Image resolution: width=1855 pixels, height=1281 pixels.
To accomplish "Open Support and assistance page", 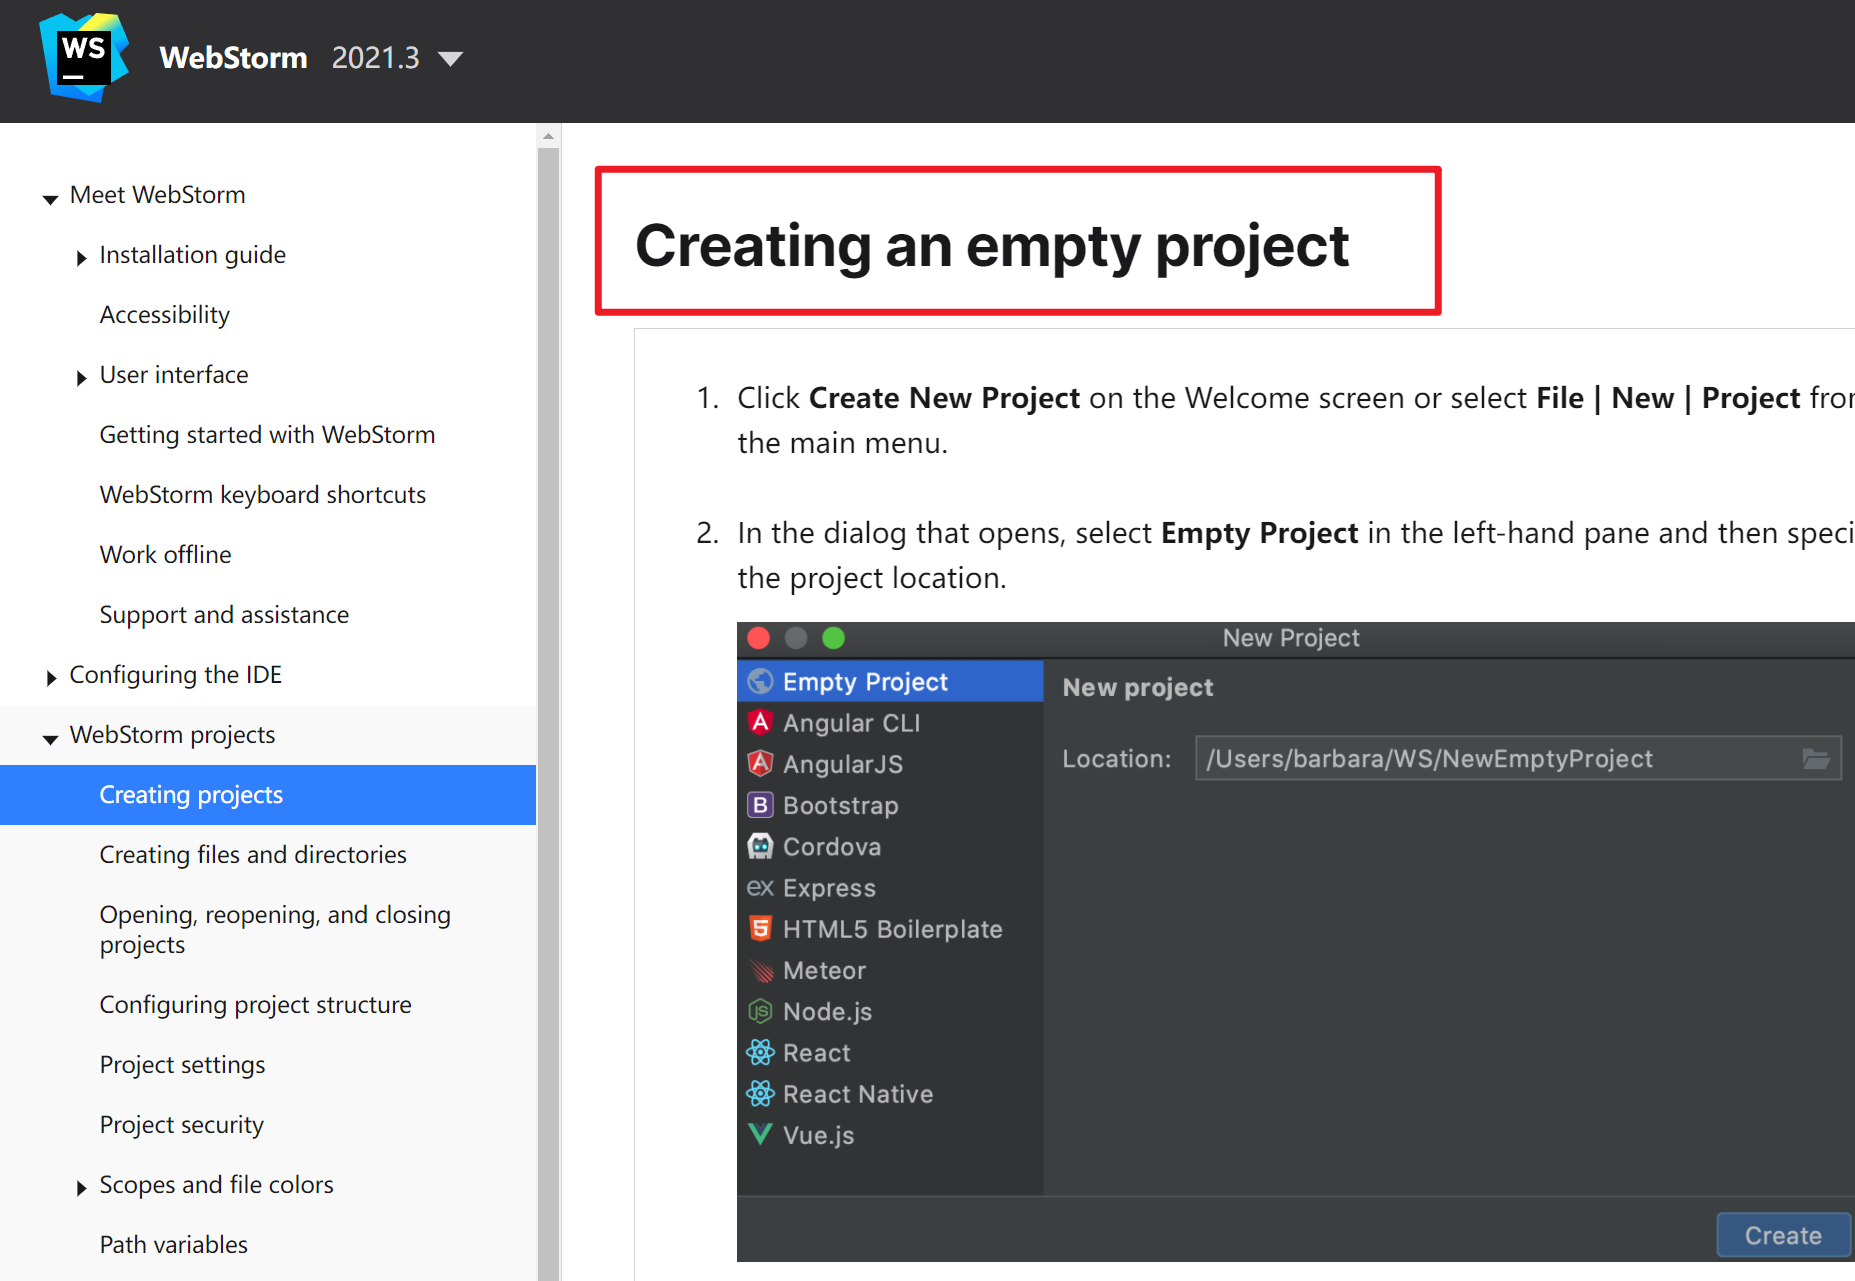I will point(224,615).
